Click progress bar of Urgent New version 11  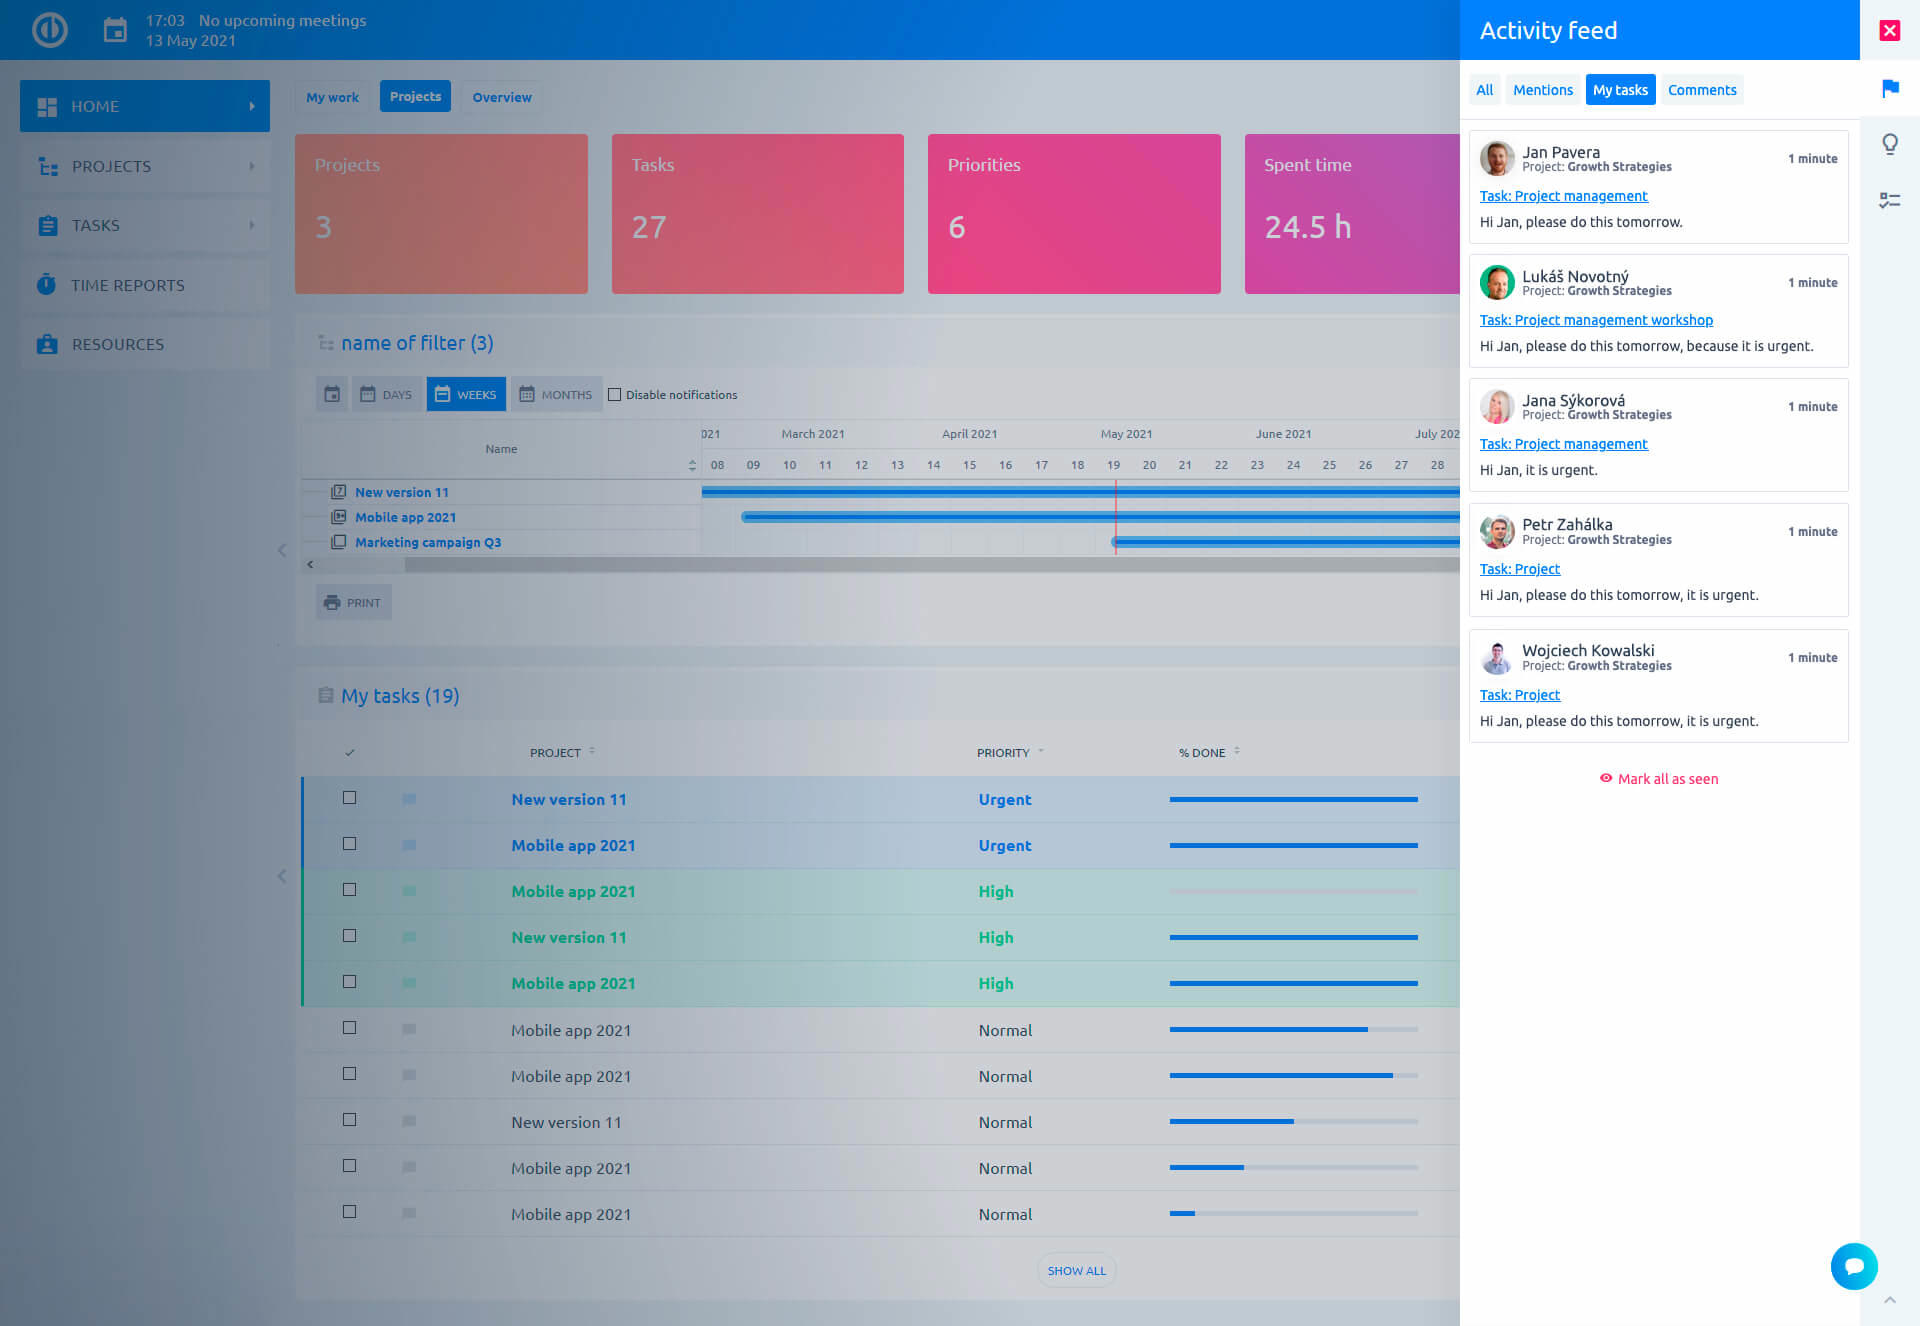coord(1293,799)
